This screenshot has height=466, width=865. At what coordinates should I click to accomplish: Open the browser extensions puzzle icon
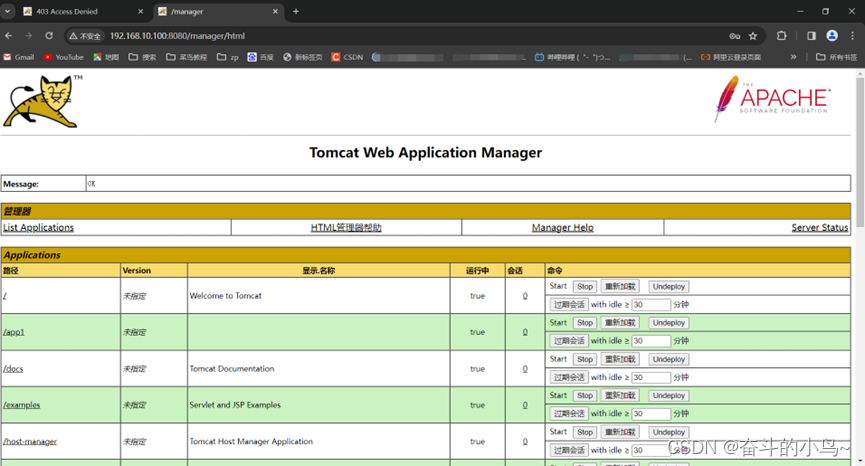click(x=782, y=36)
